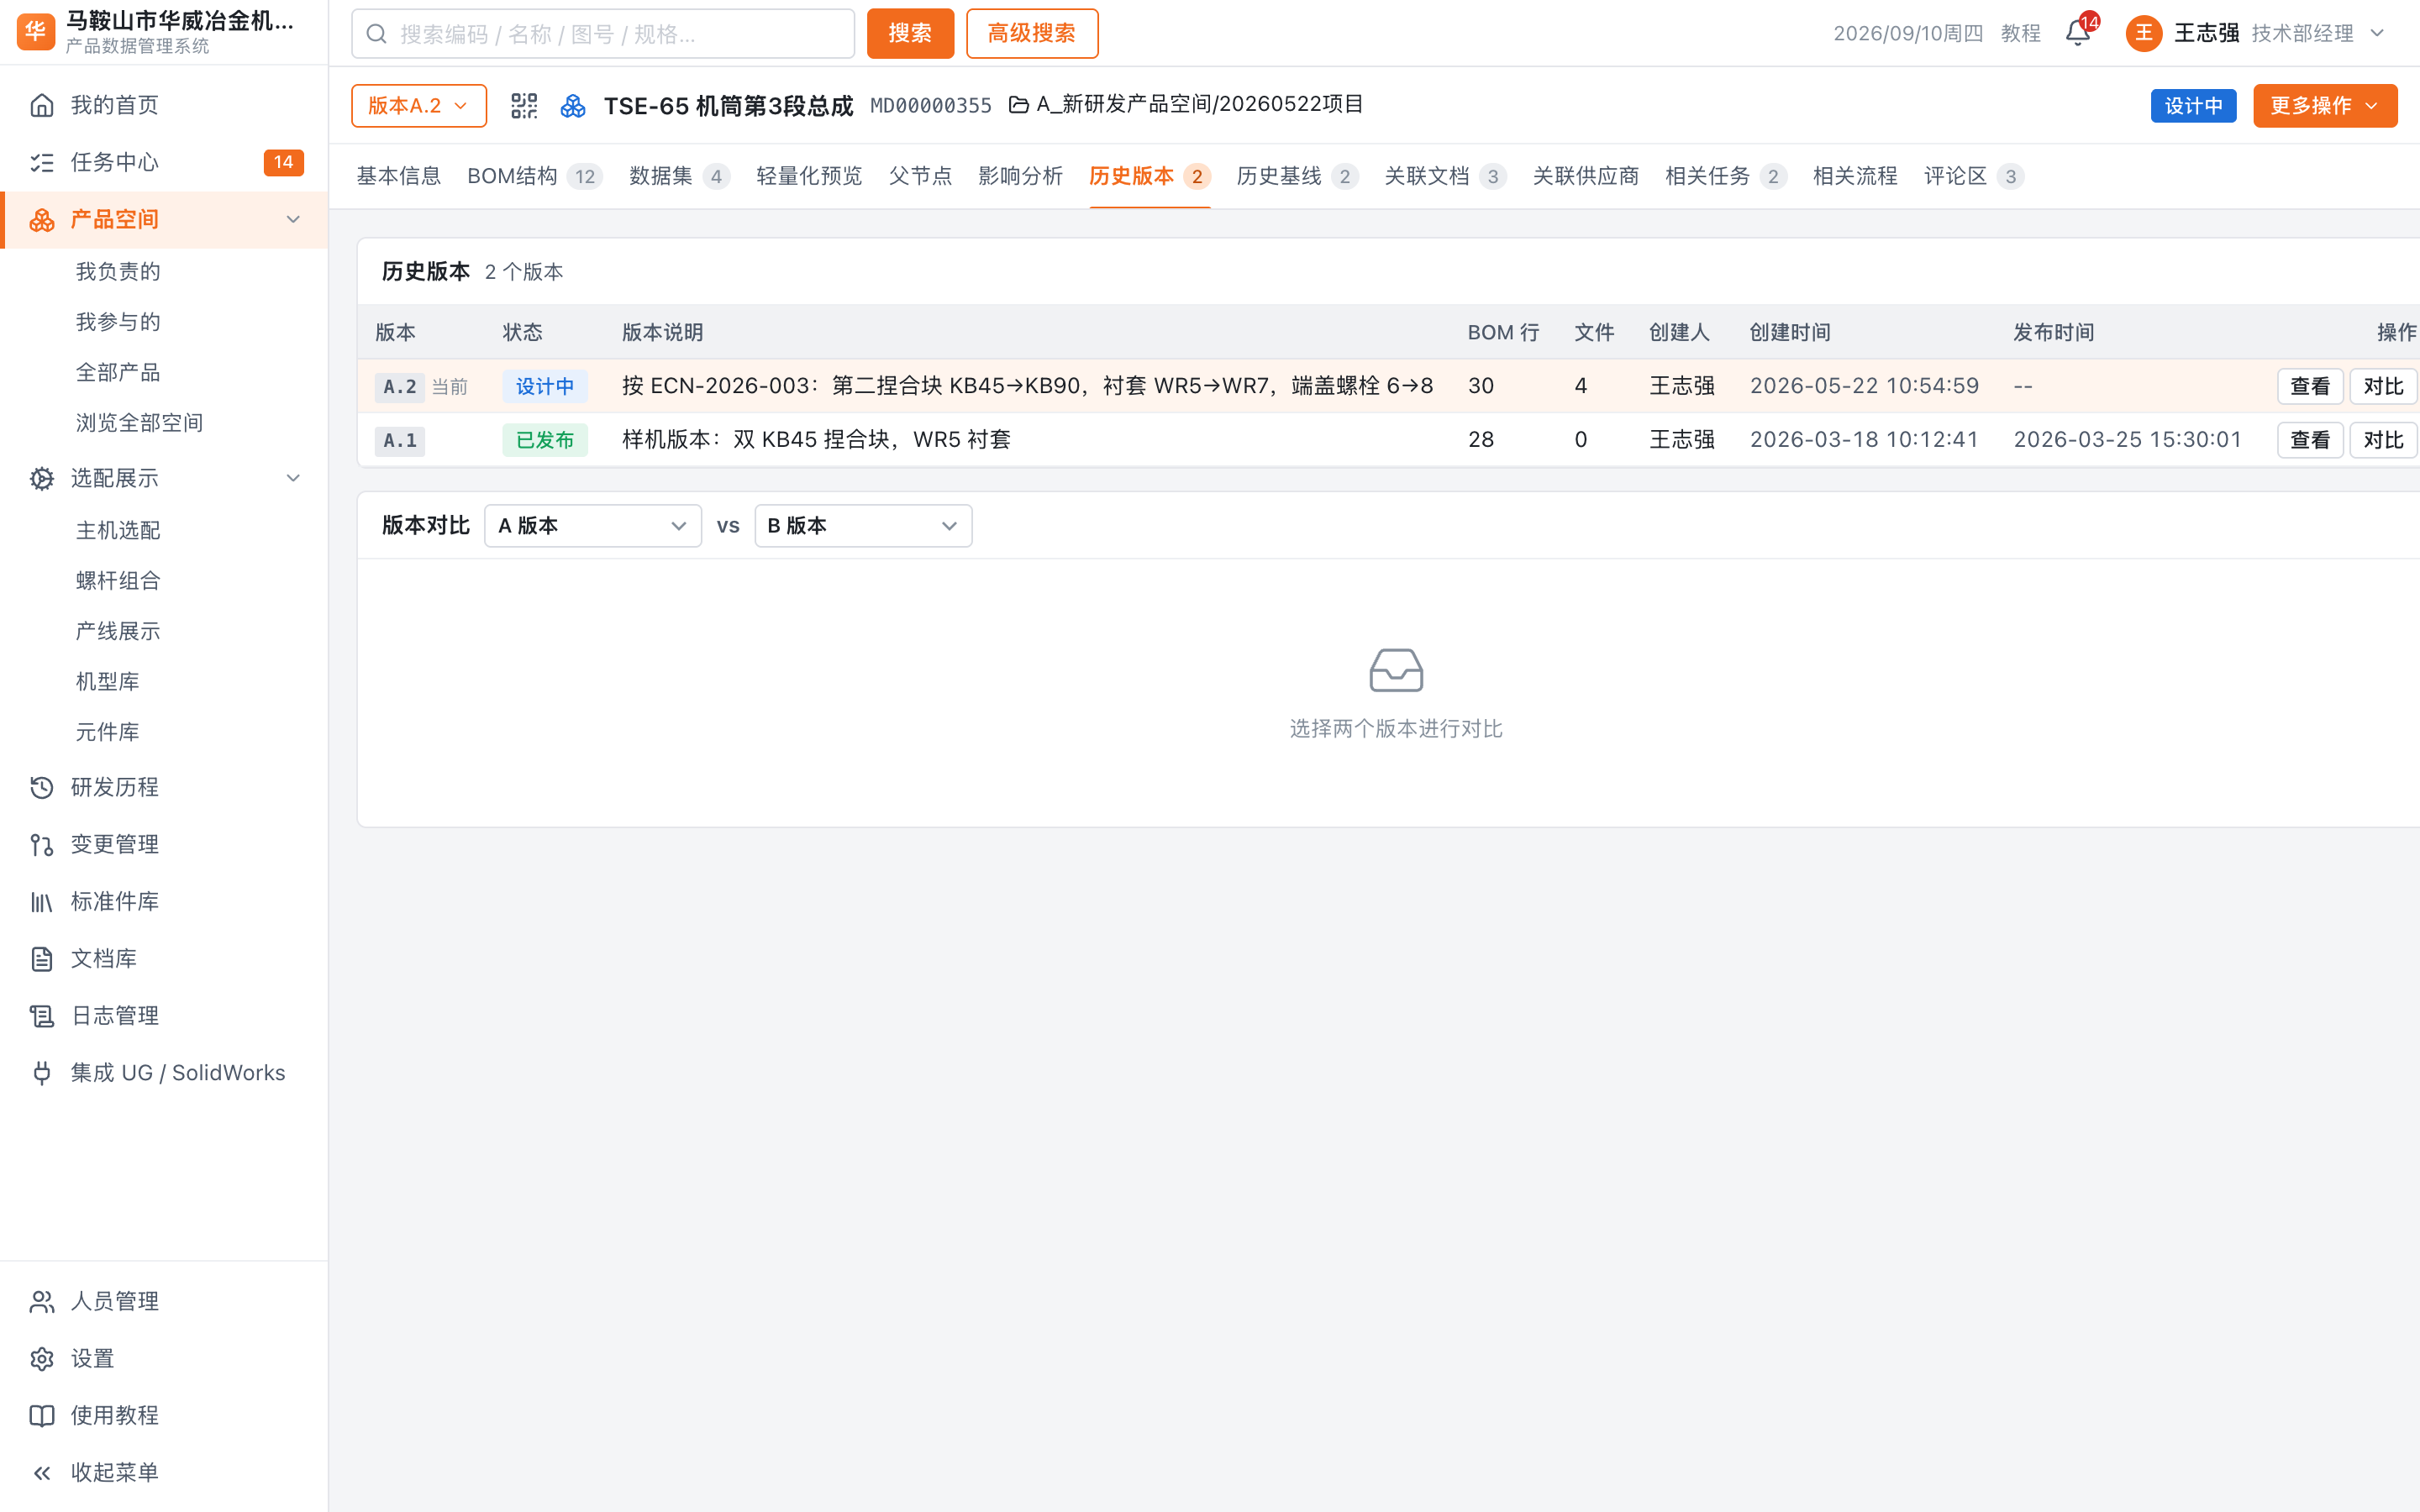This screenshot has width=2420, height=1512.
Task: Click the notification bell icon
Action: (2077, 34)
